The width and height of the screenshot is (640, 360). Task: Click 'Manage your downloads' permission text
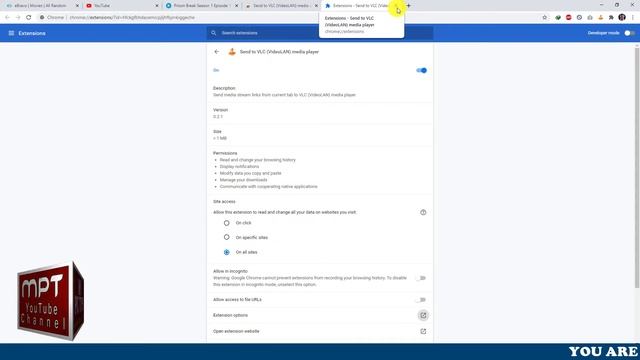coord(243,180)
